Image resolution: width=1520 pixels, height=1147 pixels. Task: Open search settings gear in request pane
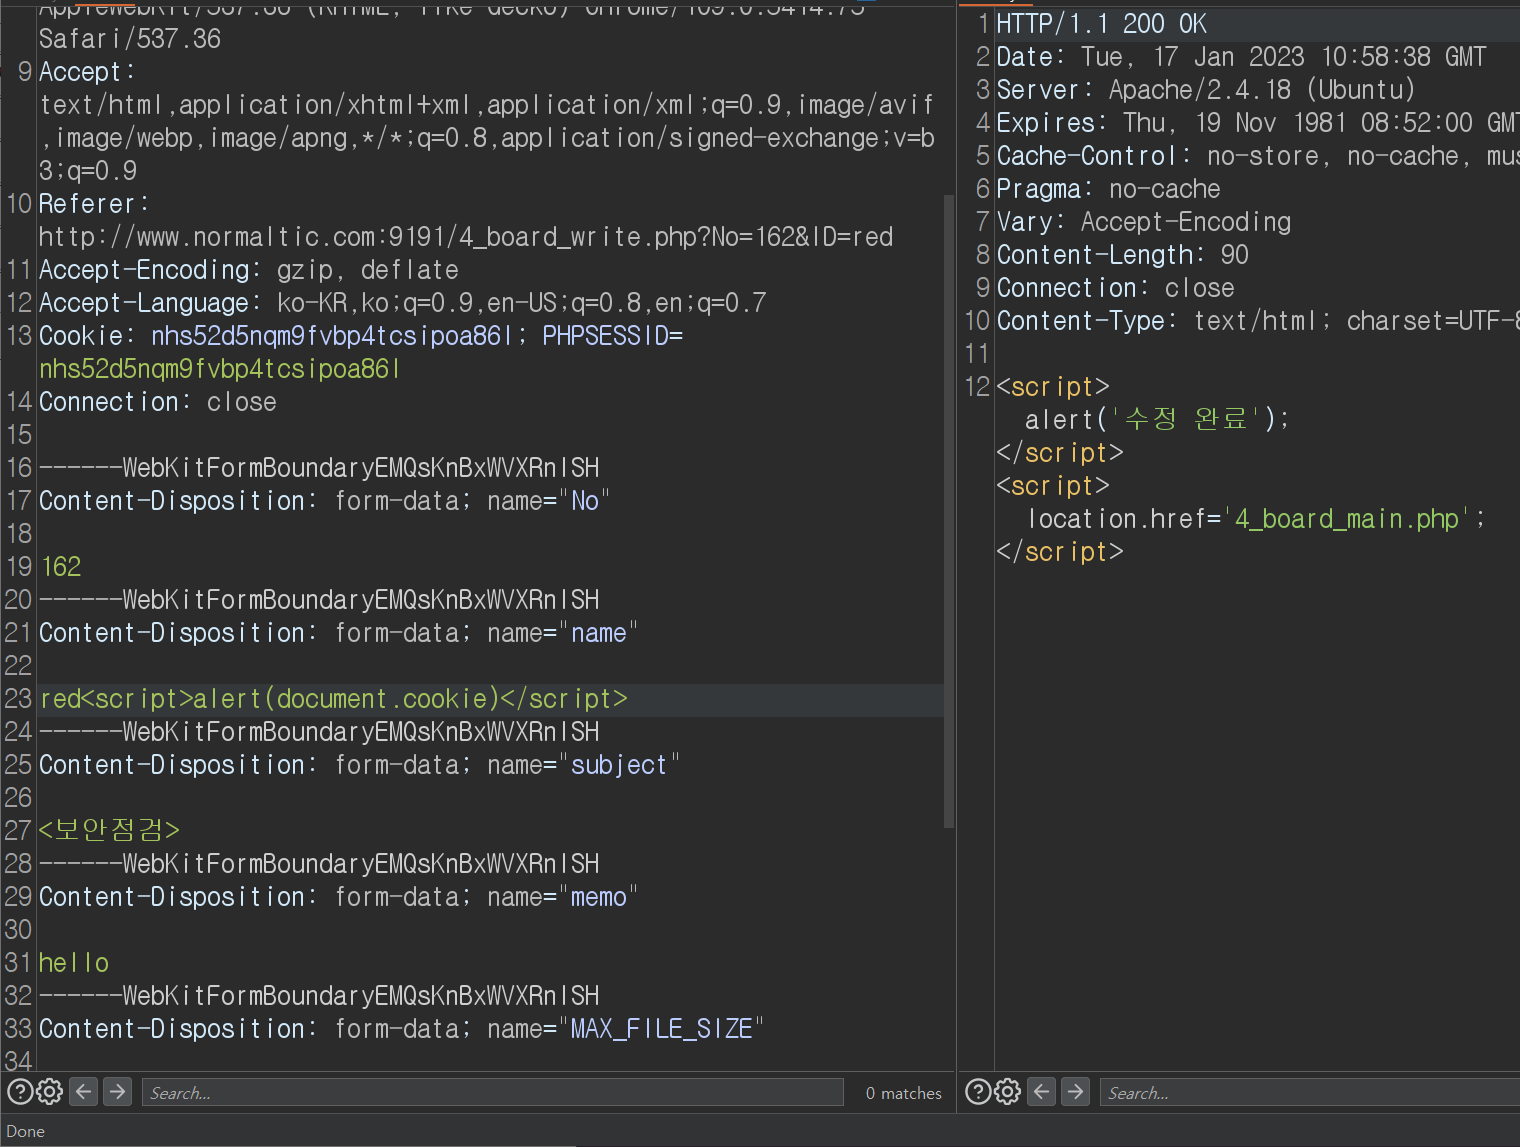point(50,1091)
